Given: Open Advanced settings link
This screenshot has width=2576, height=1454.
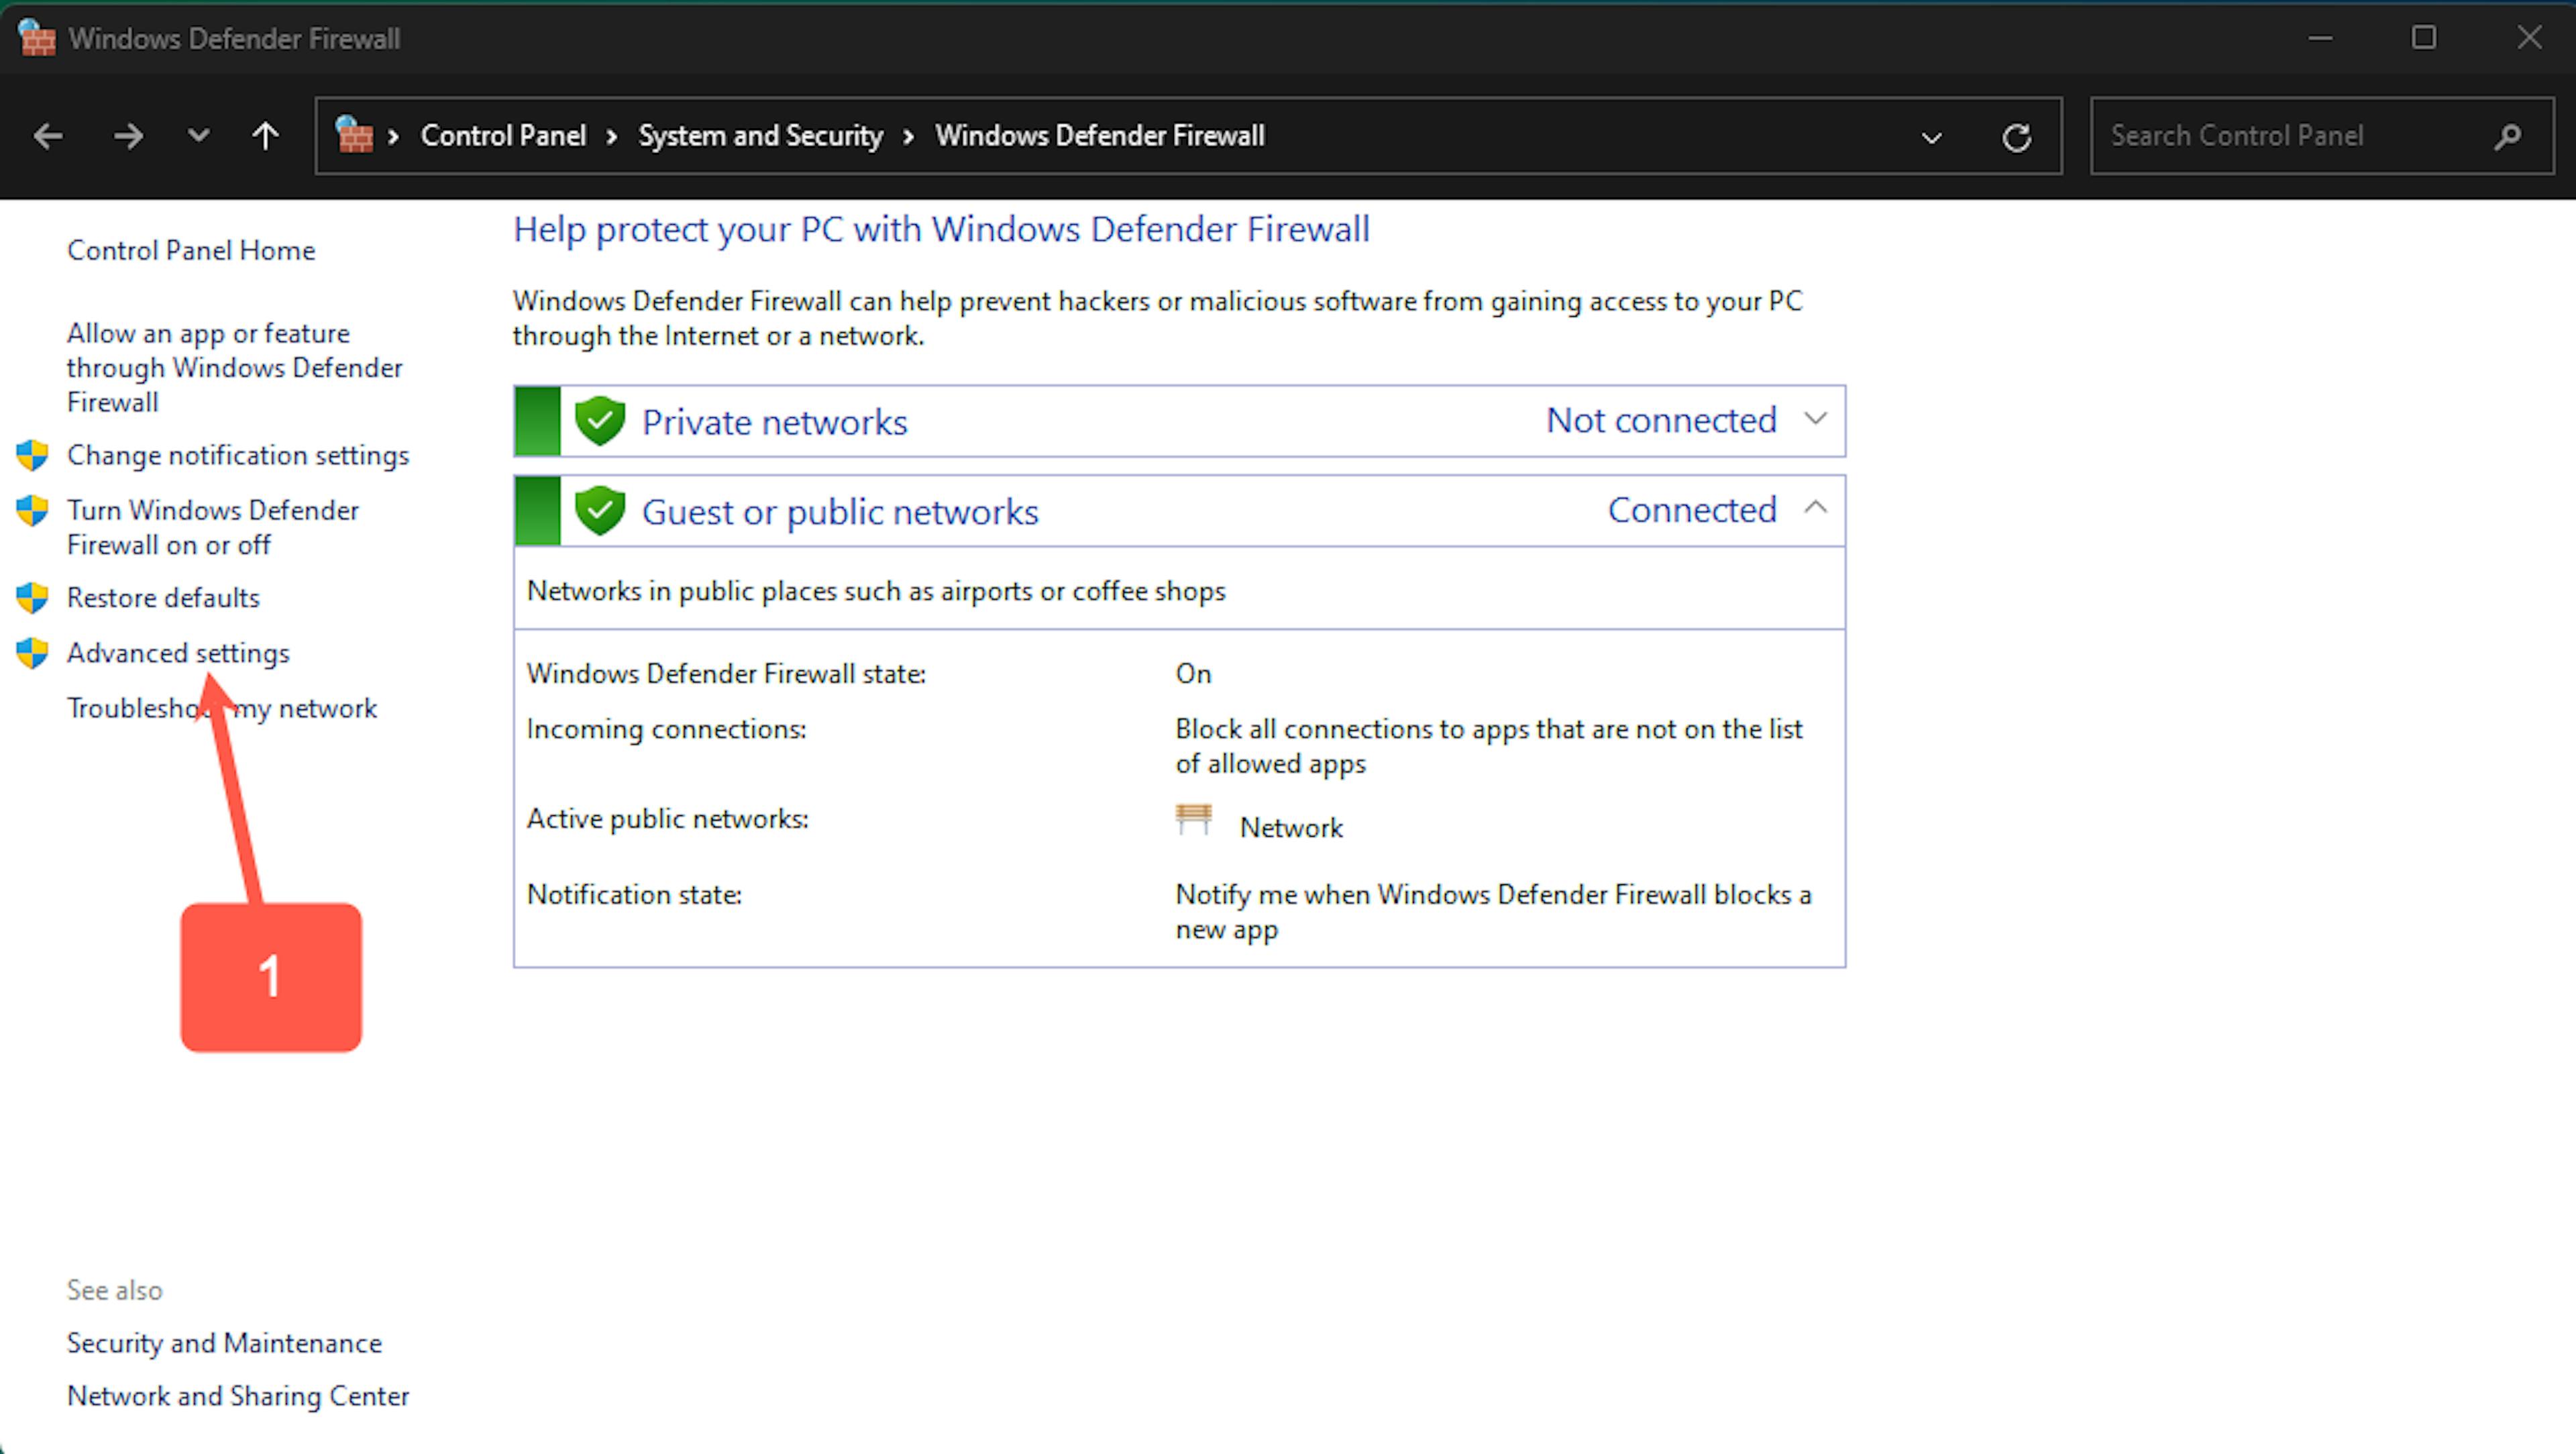Looking at the screenshot, I should tap(178, 653).
